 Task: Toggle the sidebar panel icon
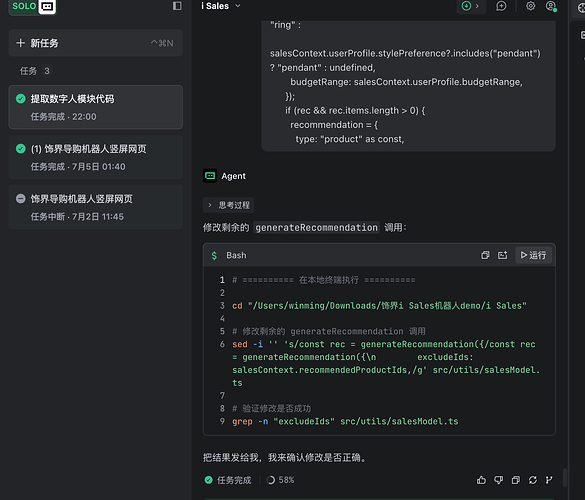click(177, 6)
